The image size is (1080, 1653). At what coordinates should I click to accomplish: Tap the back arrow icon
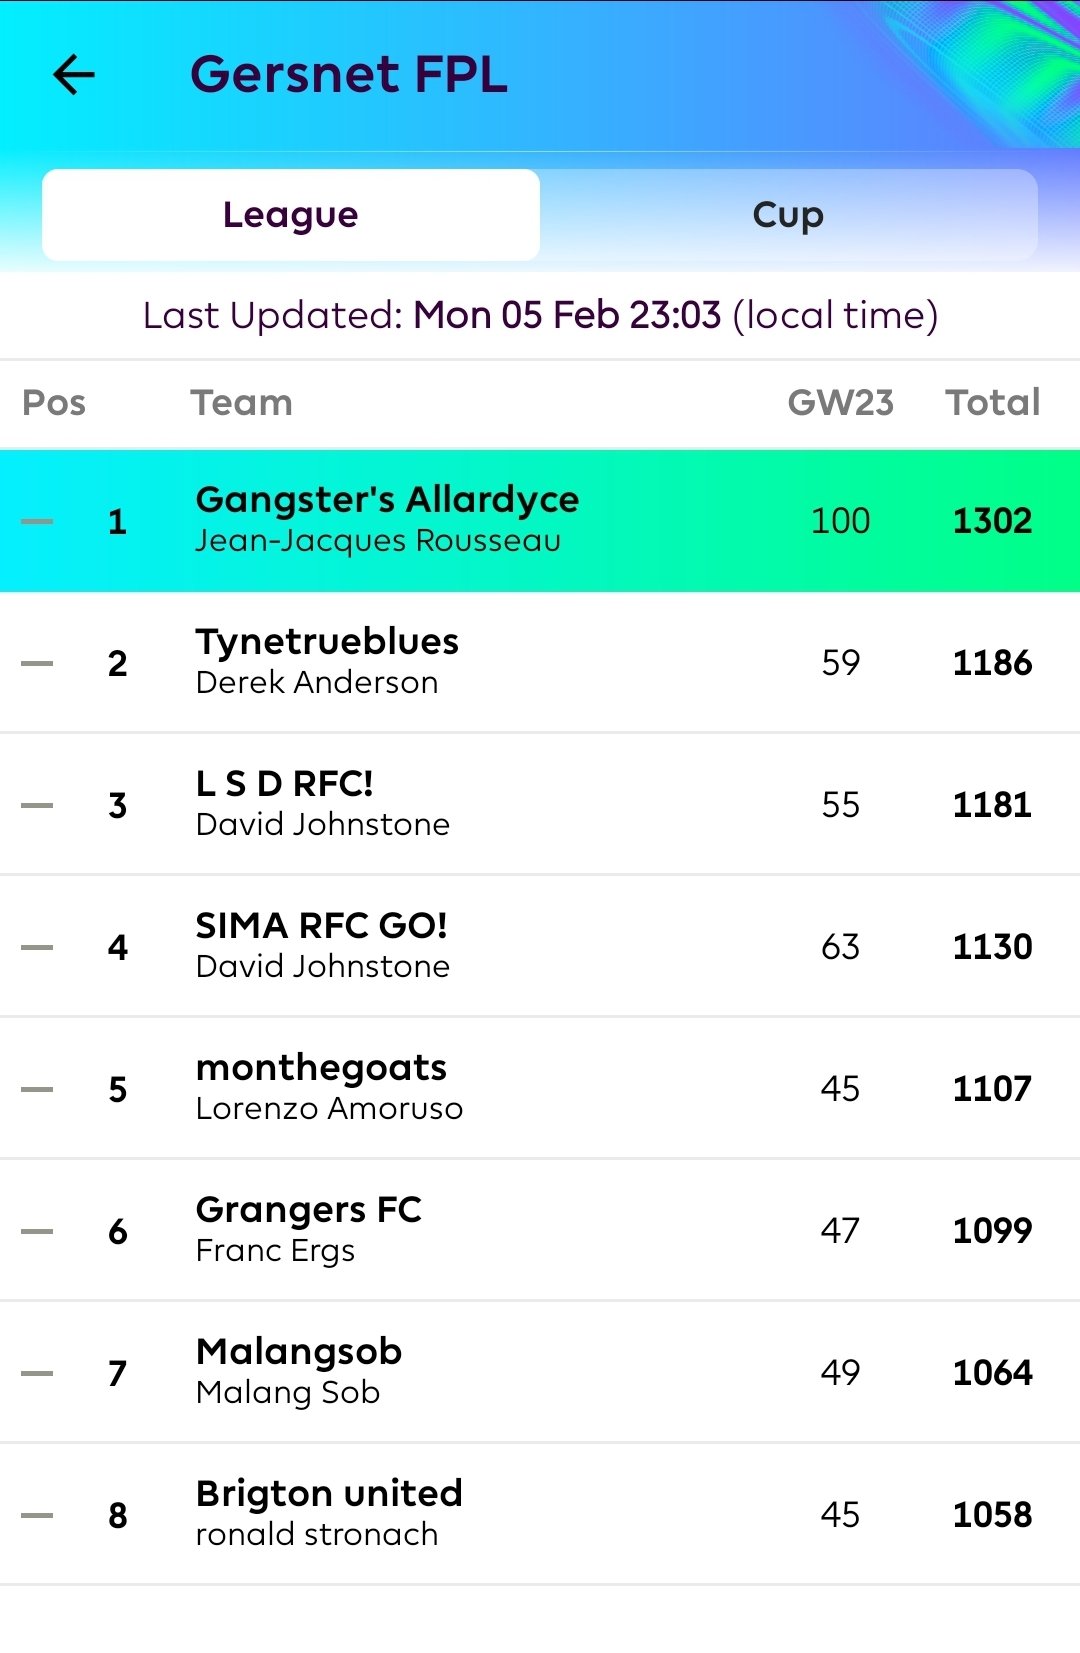74,74
